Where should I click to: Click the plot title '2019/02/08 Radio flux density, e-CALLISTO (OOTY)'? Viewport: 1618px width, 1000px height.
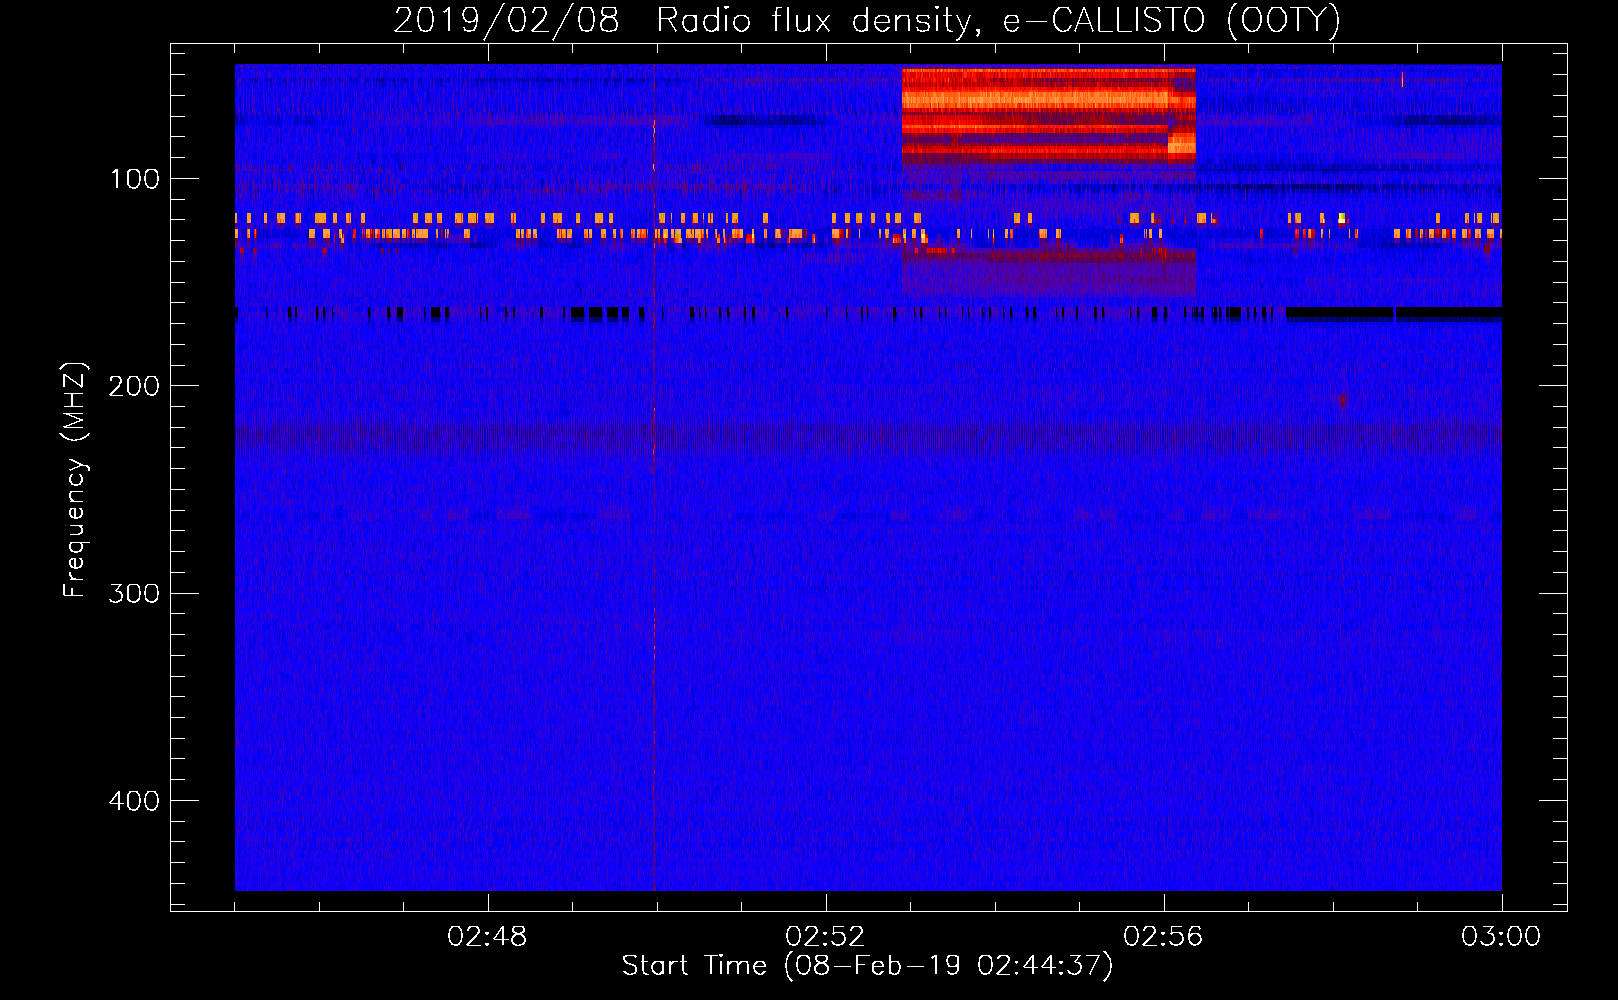[x=867, y=20]
